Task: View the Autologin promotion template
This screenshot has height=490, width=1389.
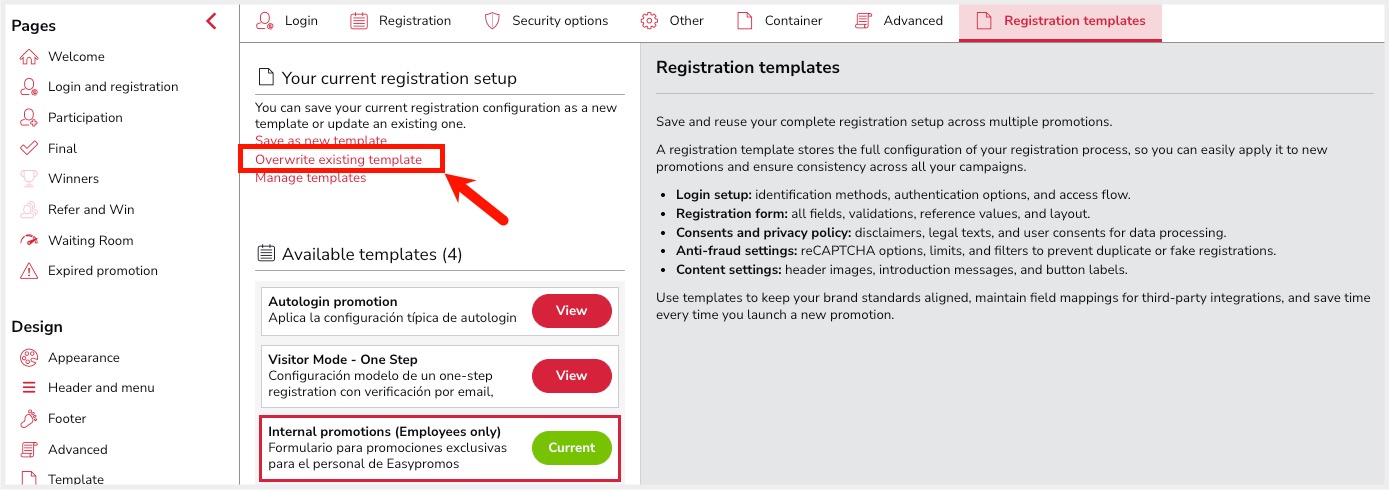Action: [x=571, y=311]
